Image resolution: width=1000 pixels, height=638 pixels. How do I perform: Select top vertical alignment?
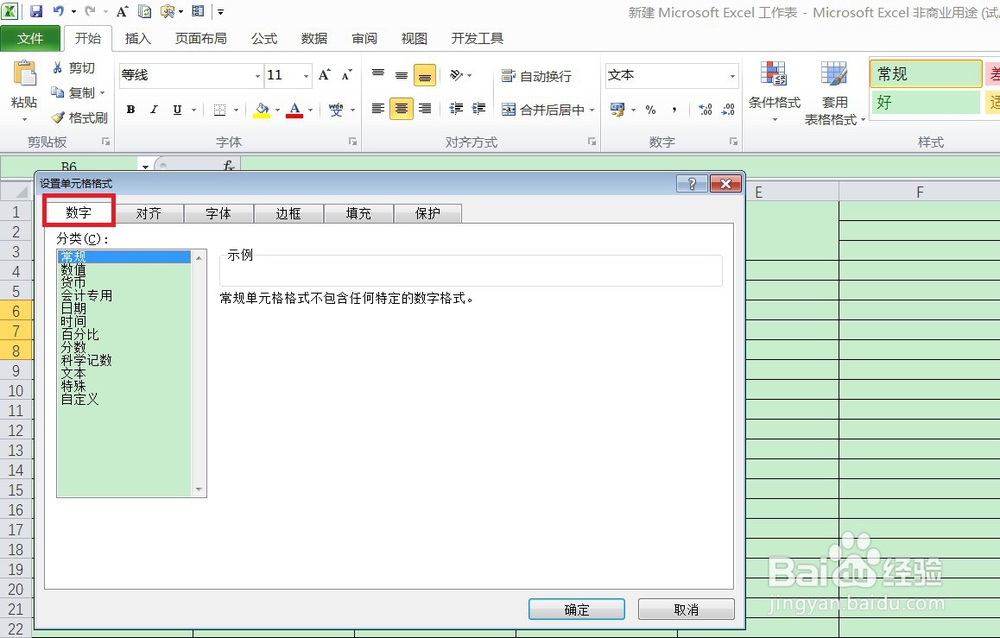(378, 75)
